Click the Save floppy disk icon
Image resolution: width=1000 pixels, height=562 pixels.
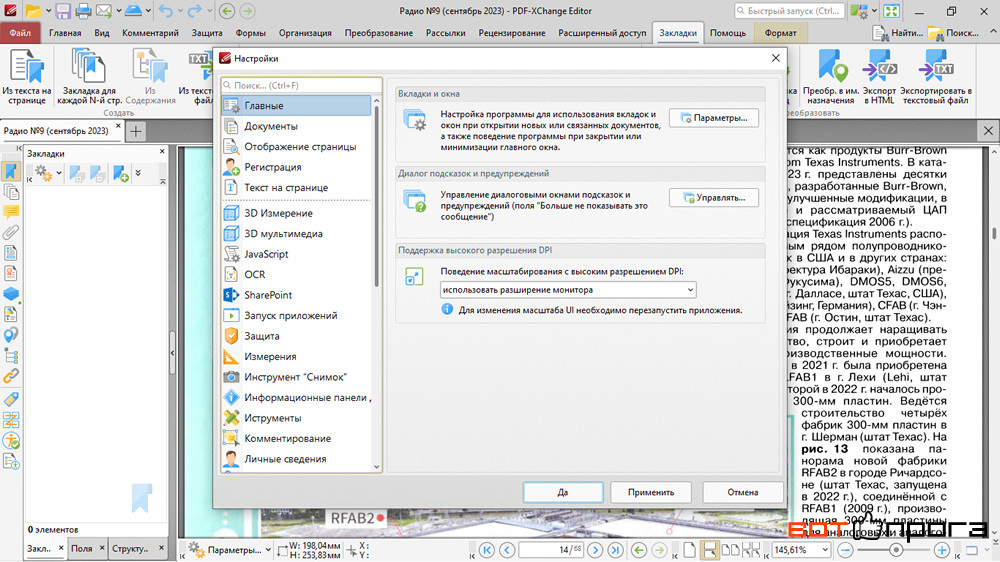(62, 11)
